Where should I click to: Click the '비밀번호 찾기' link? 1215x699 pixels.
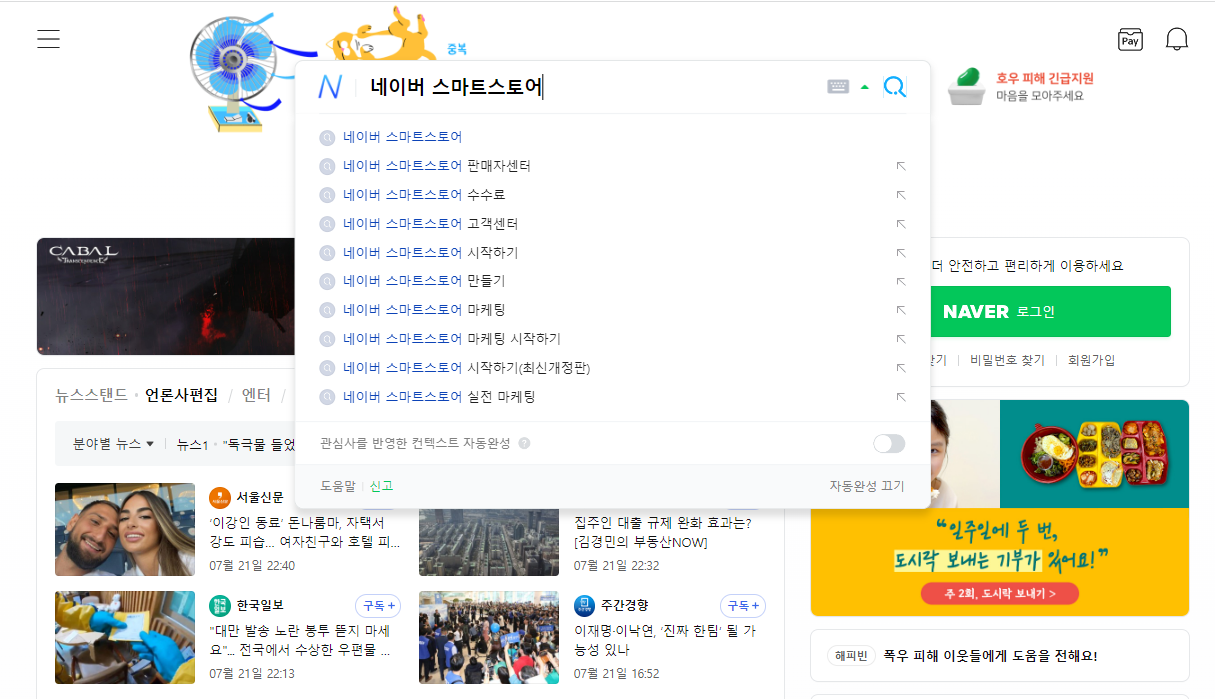click(x=1007, y=360)
